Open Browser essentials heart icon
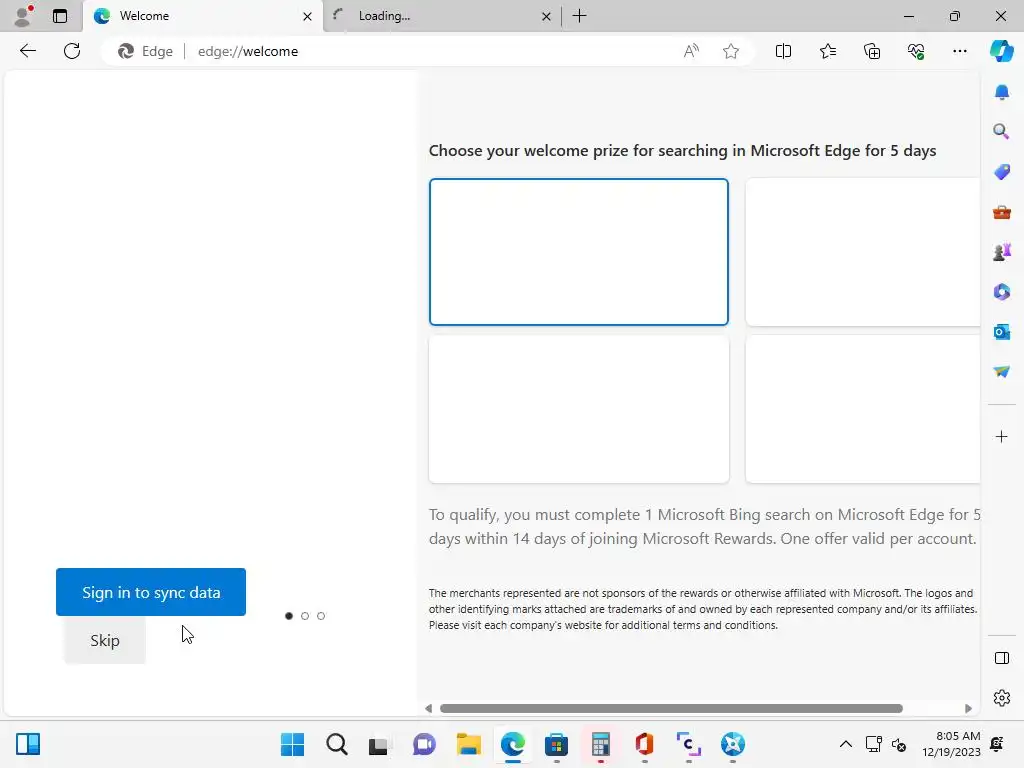The width and height of the screenshot is (1024, 768). [916, 51]
